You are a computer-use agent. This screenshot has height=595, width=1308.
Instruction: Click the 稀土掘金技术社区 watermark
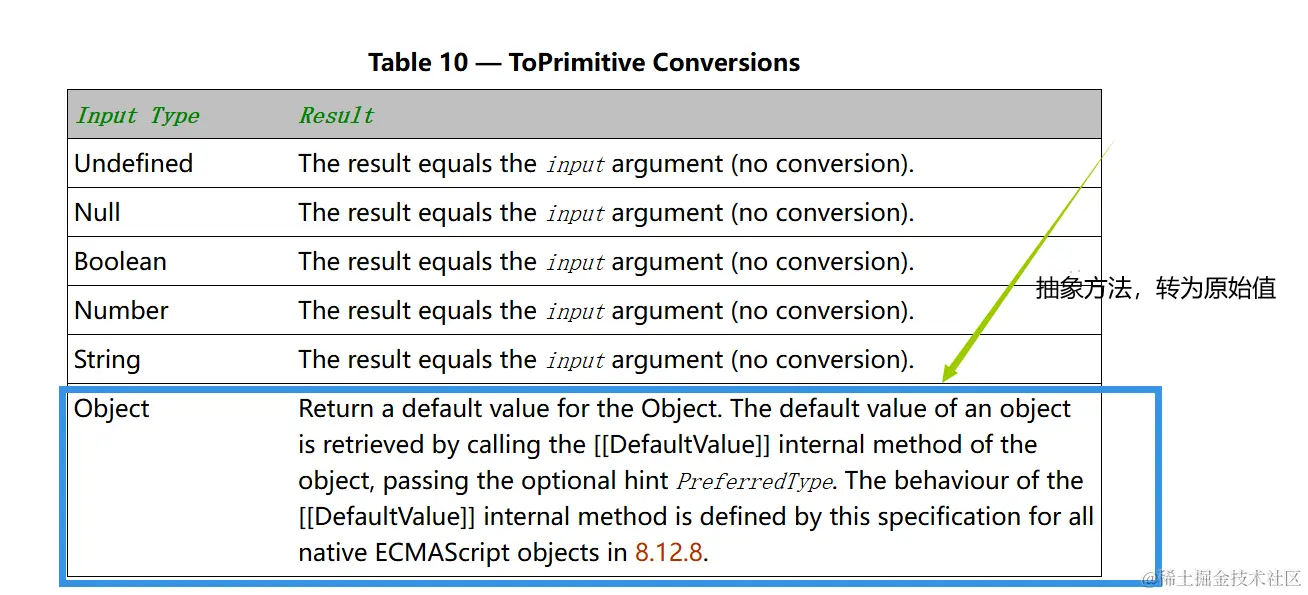click(x=1221, y=579)
